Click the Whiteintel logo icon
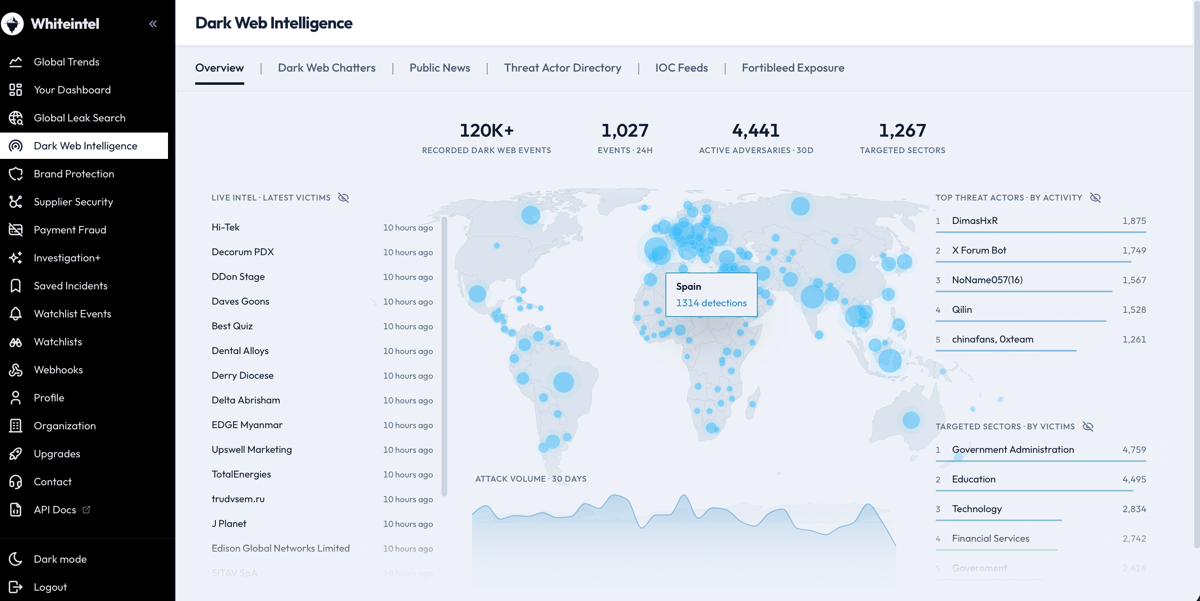This screenshot has width=1200, height=601. pyautogui.click(x=13, y=23)
